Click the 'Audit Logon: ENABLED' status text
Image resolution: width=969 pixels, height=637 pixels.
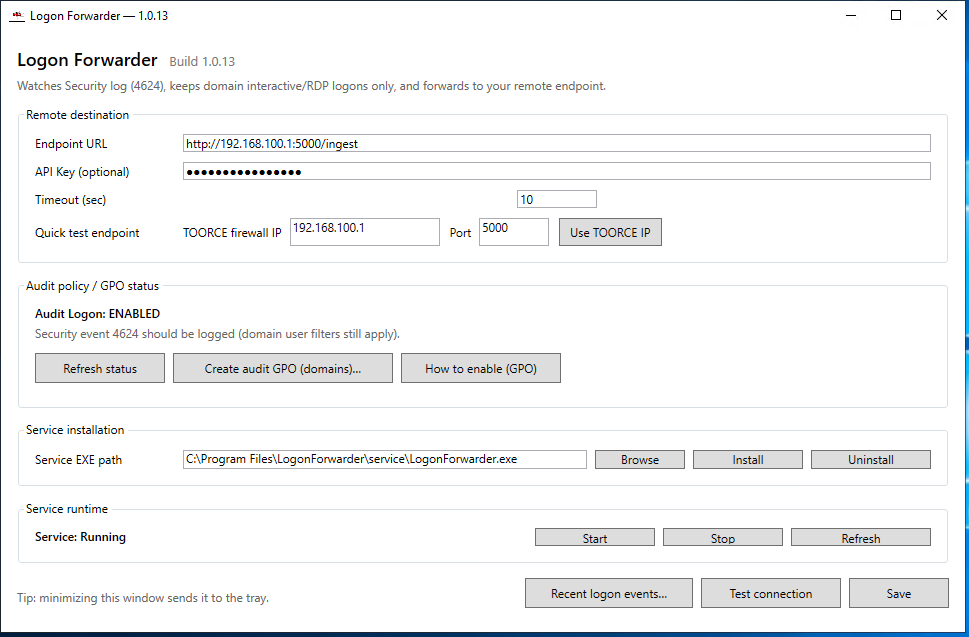(98, 314)
